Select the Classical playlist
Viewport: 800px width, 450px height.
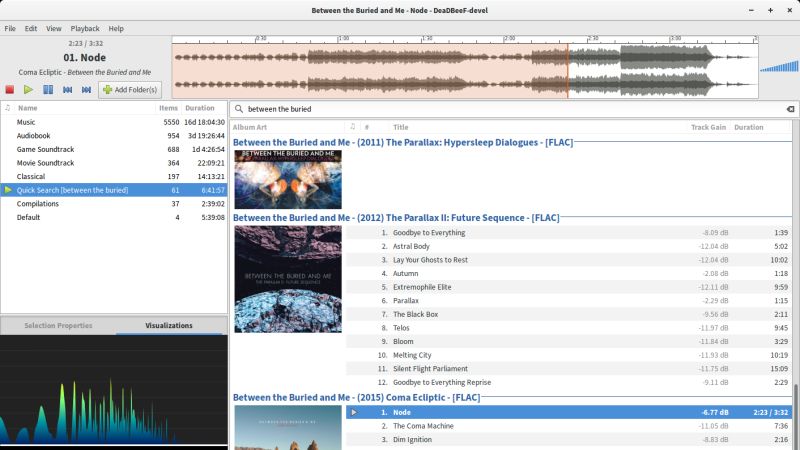click(x=114, y=177)
